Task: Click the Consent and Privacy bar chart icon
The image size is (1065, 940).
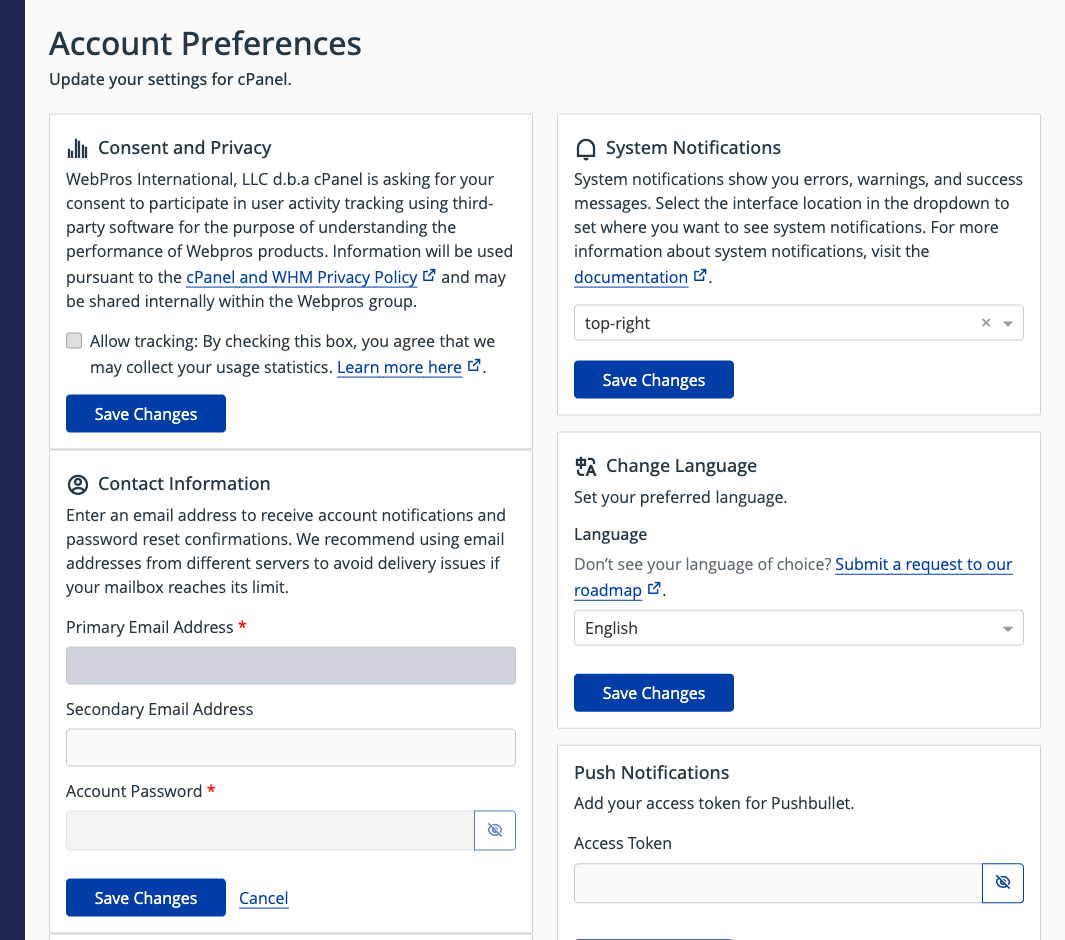Action: tap(77, 148)
